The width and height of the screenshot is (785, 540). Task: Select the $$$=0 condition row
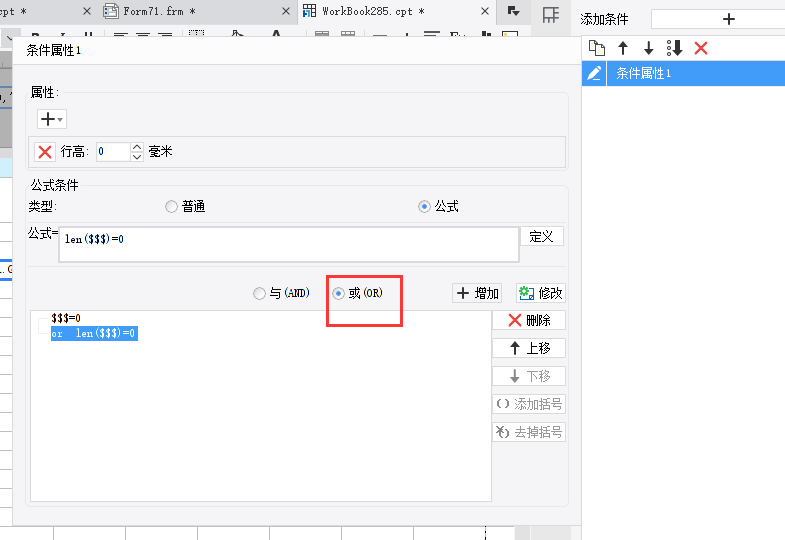(66, 318)
